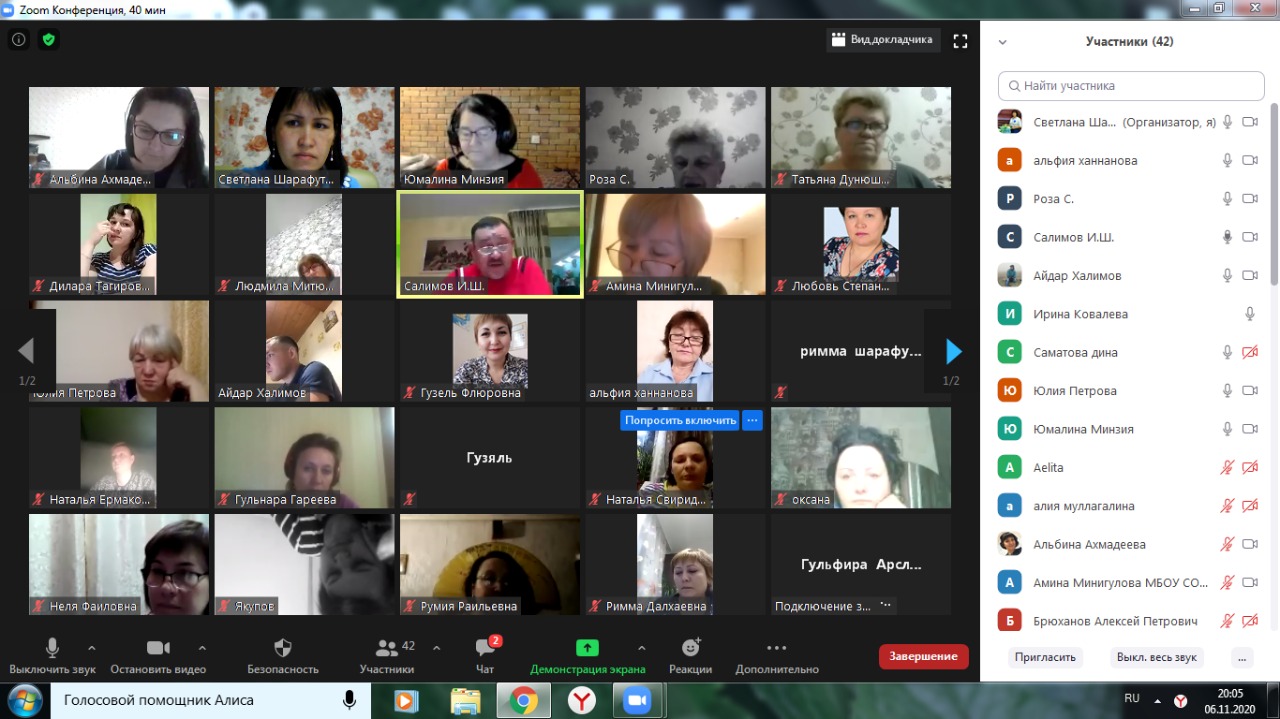1280x719 pixels.
Task: Click the Демонстрация экрана share icon
Action: point(587,648)
